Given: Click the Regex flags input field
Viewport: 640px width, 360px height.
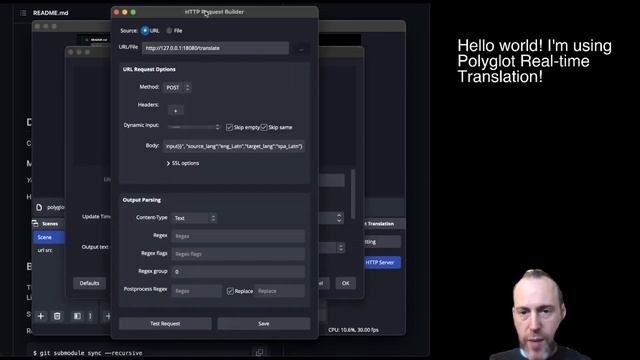Looking at the screenshot, I should pos(238,254).
